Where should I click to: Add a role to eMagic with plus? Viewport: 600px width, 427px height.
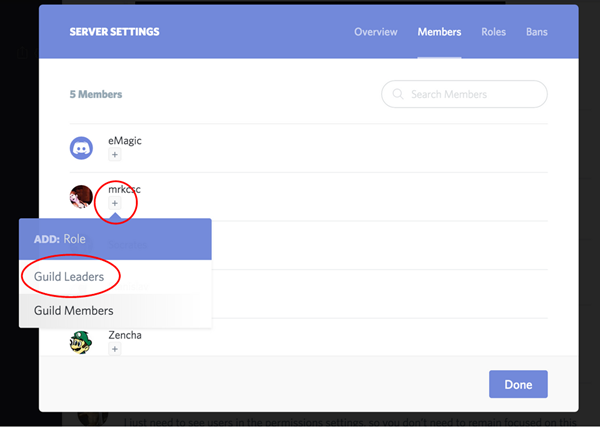pos(115,155)
